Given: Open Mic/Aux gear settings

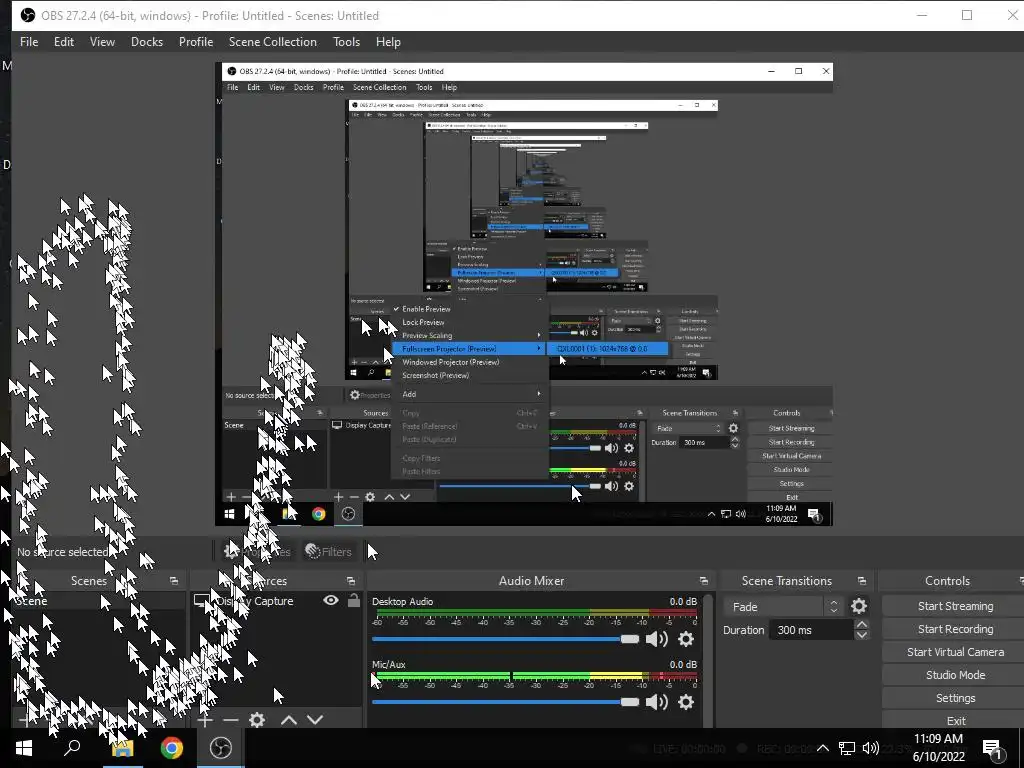Looking at the screenshot, I should [686, 702].
